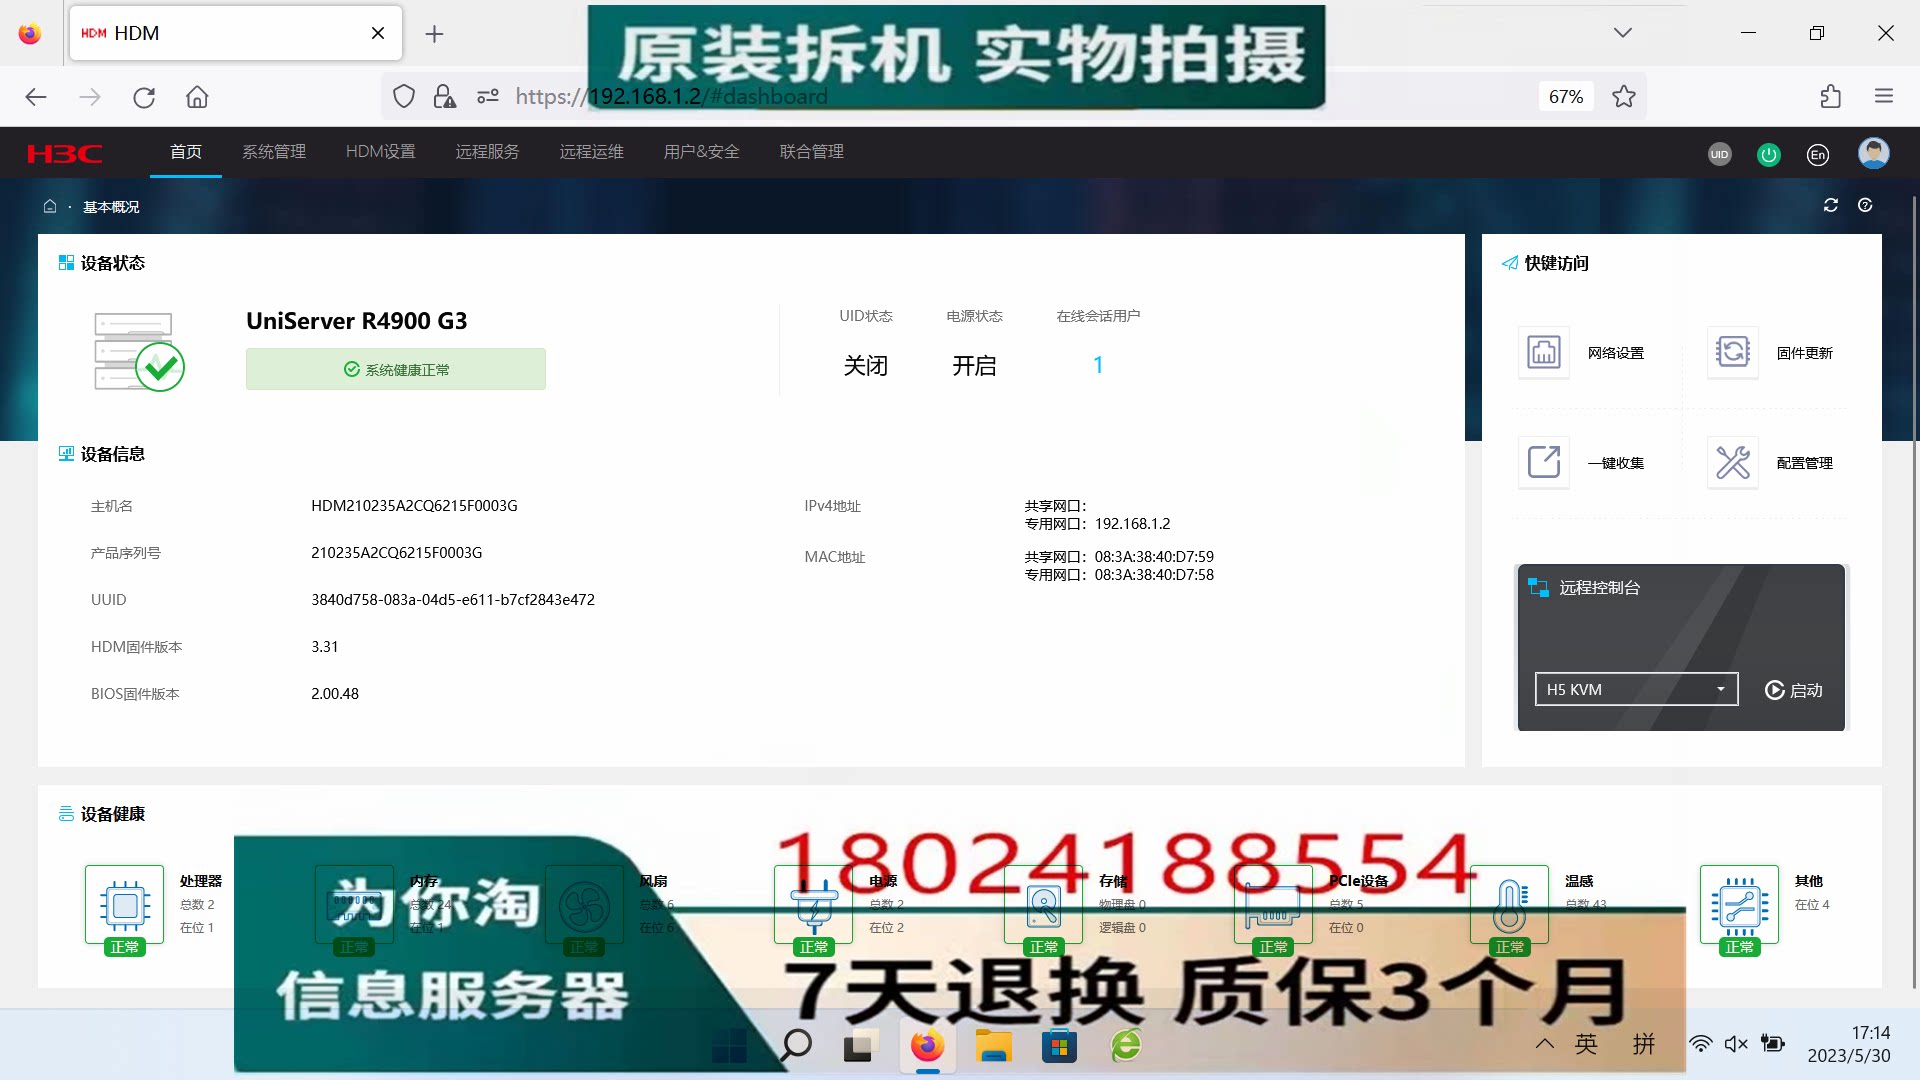The image size is (1920, 1080).
Task: Close the HDM browser tab
Action: (378, 33)
